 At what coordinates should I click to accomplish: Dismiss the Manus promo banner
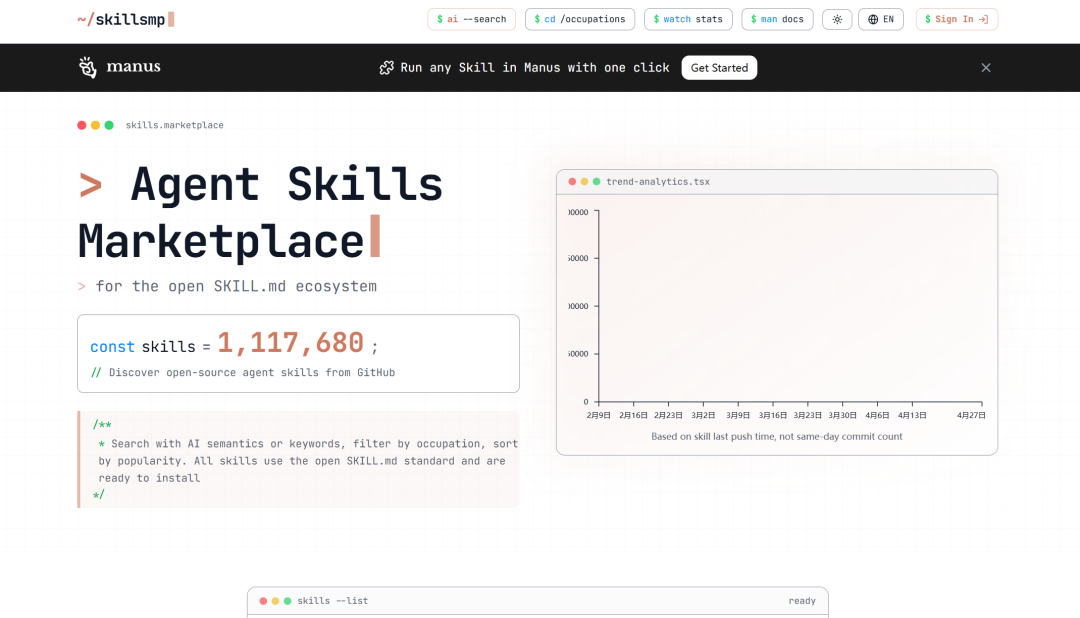click(x=986, y=68)
